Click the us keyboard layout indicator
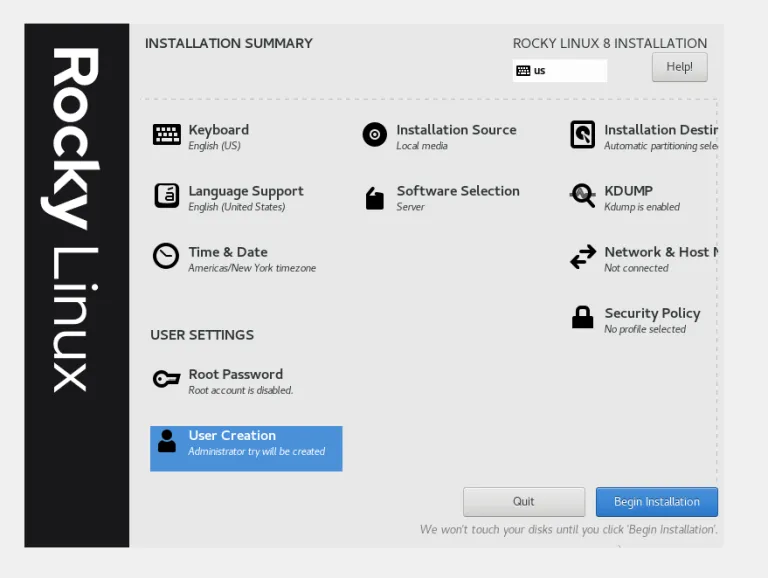The image size is (768, 578). tap(559, 71)
